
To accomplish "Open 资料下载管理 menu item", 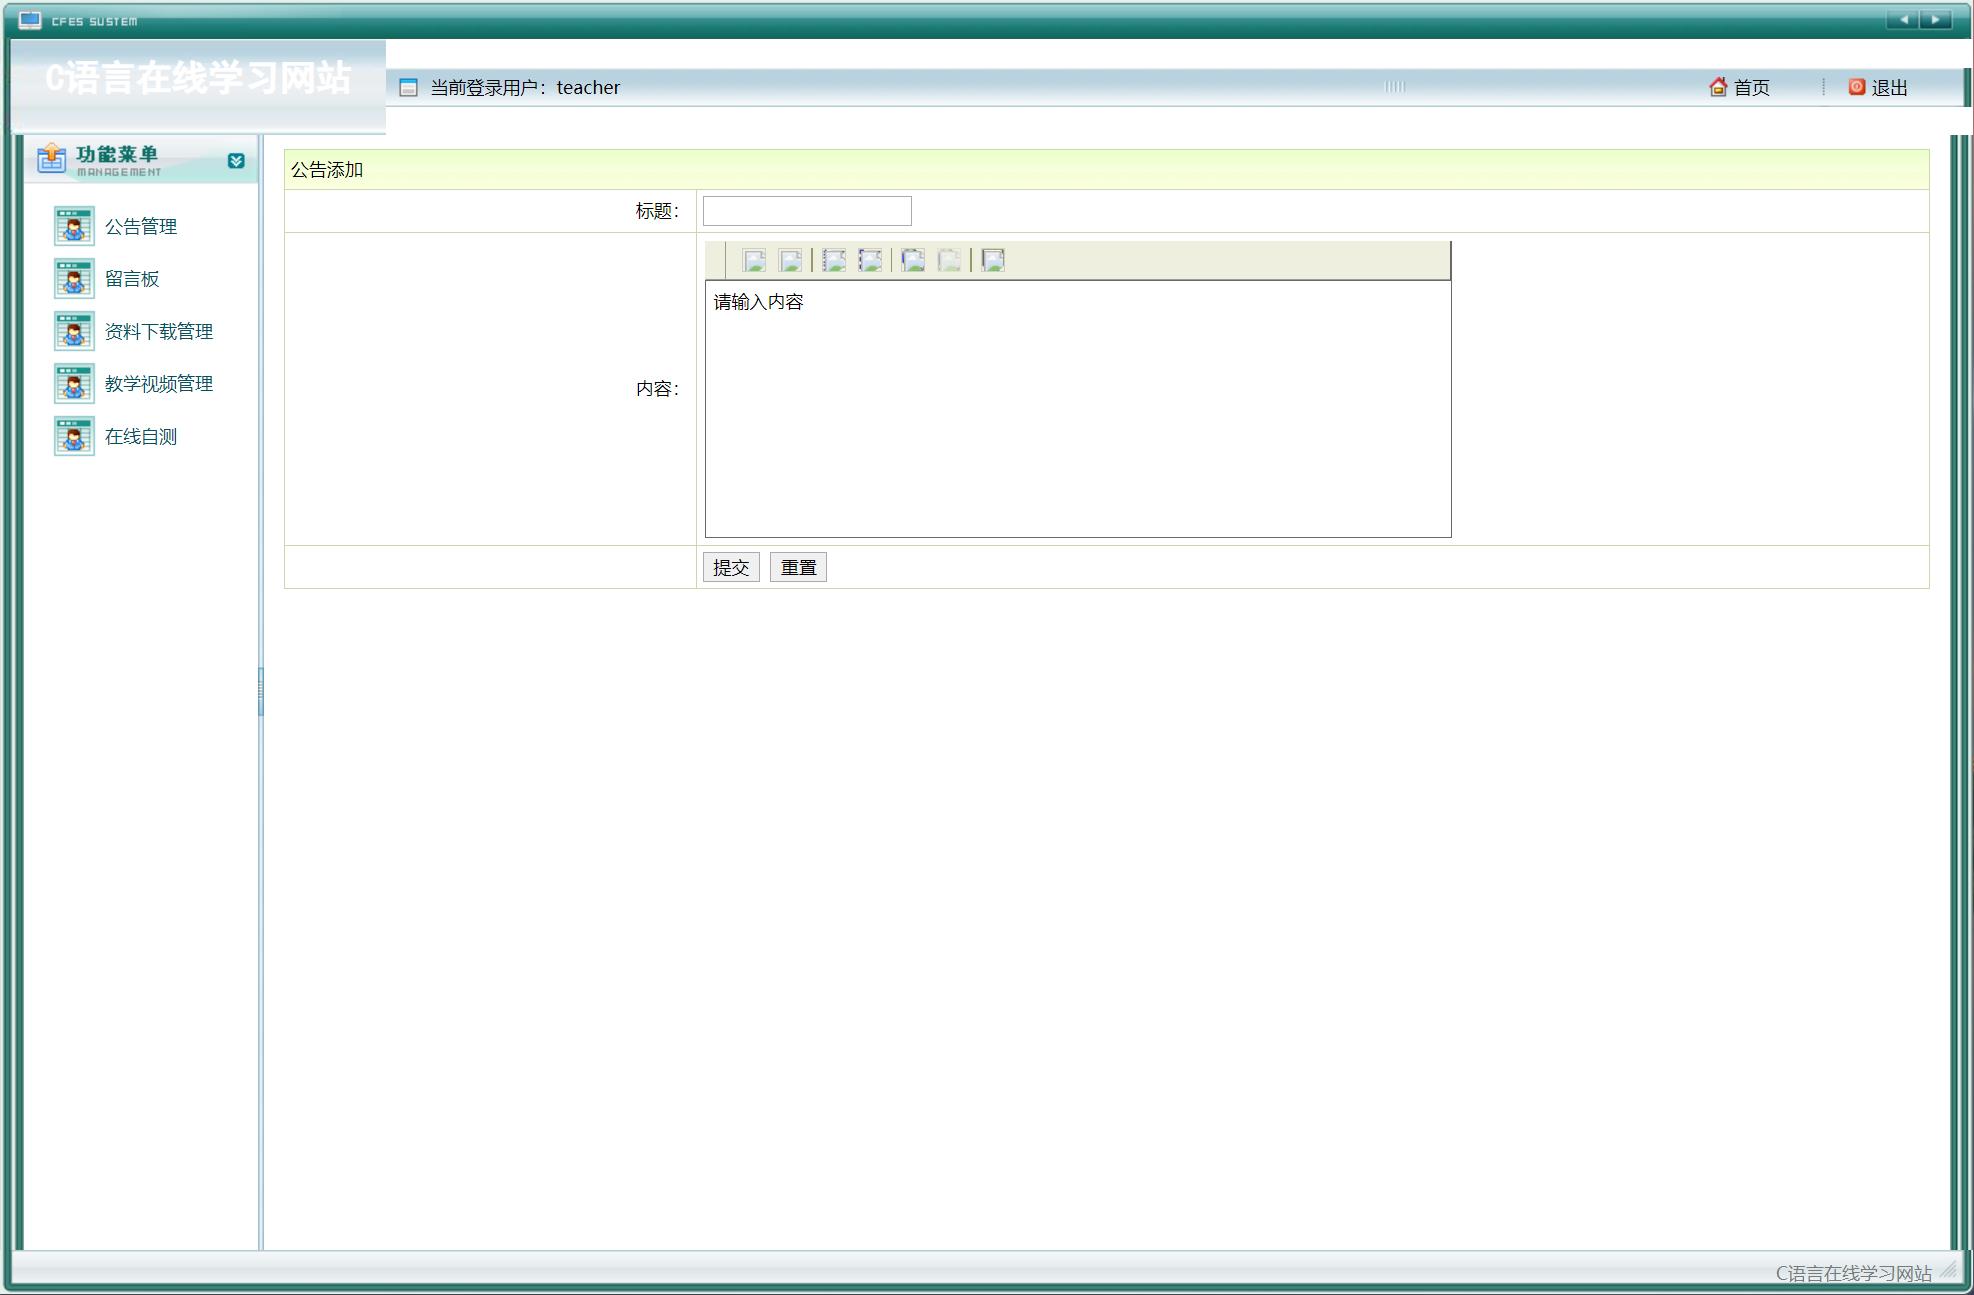I will [158, 332].
